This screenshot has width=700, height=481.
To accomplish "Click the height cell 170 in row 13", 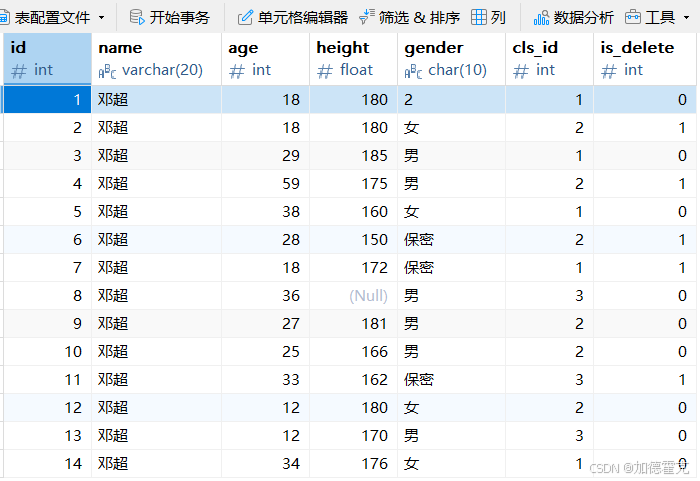I will (353, 435).
